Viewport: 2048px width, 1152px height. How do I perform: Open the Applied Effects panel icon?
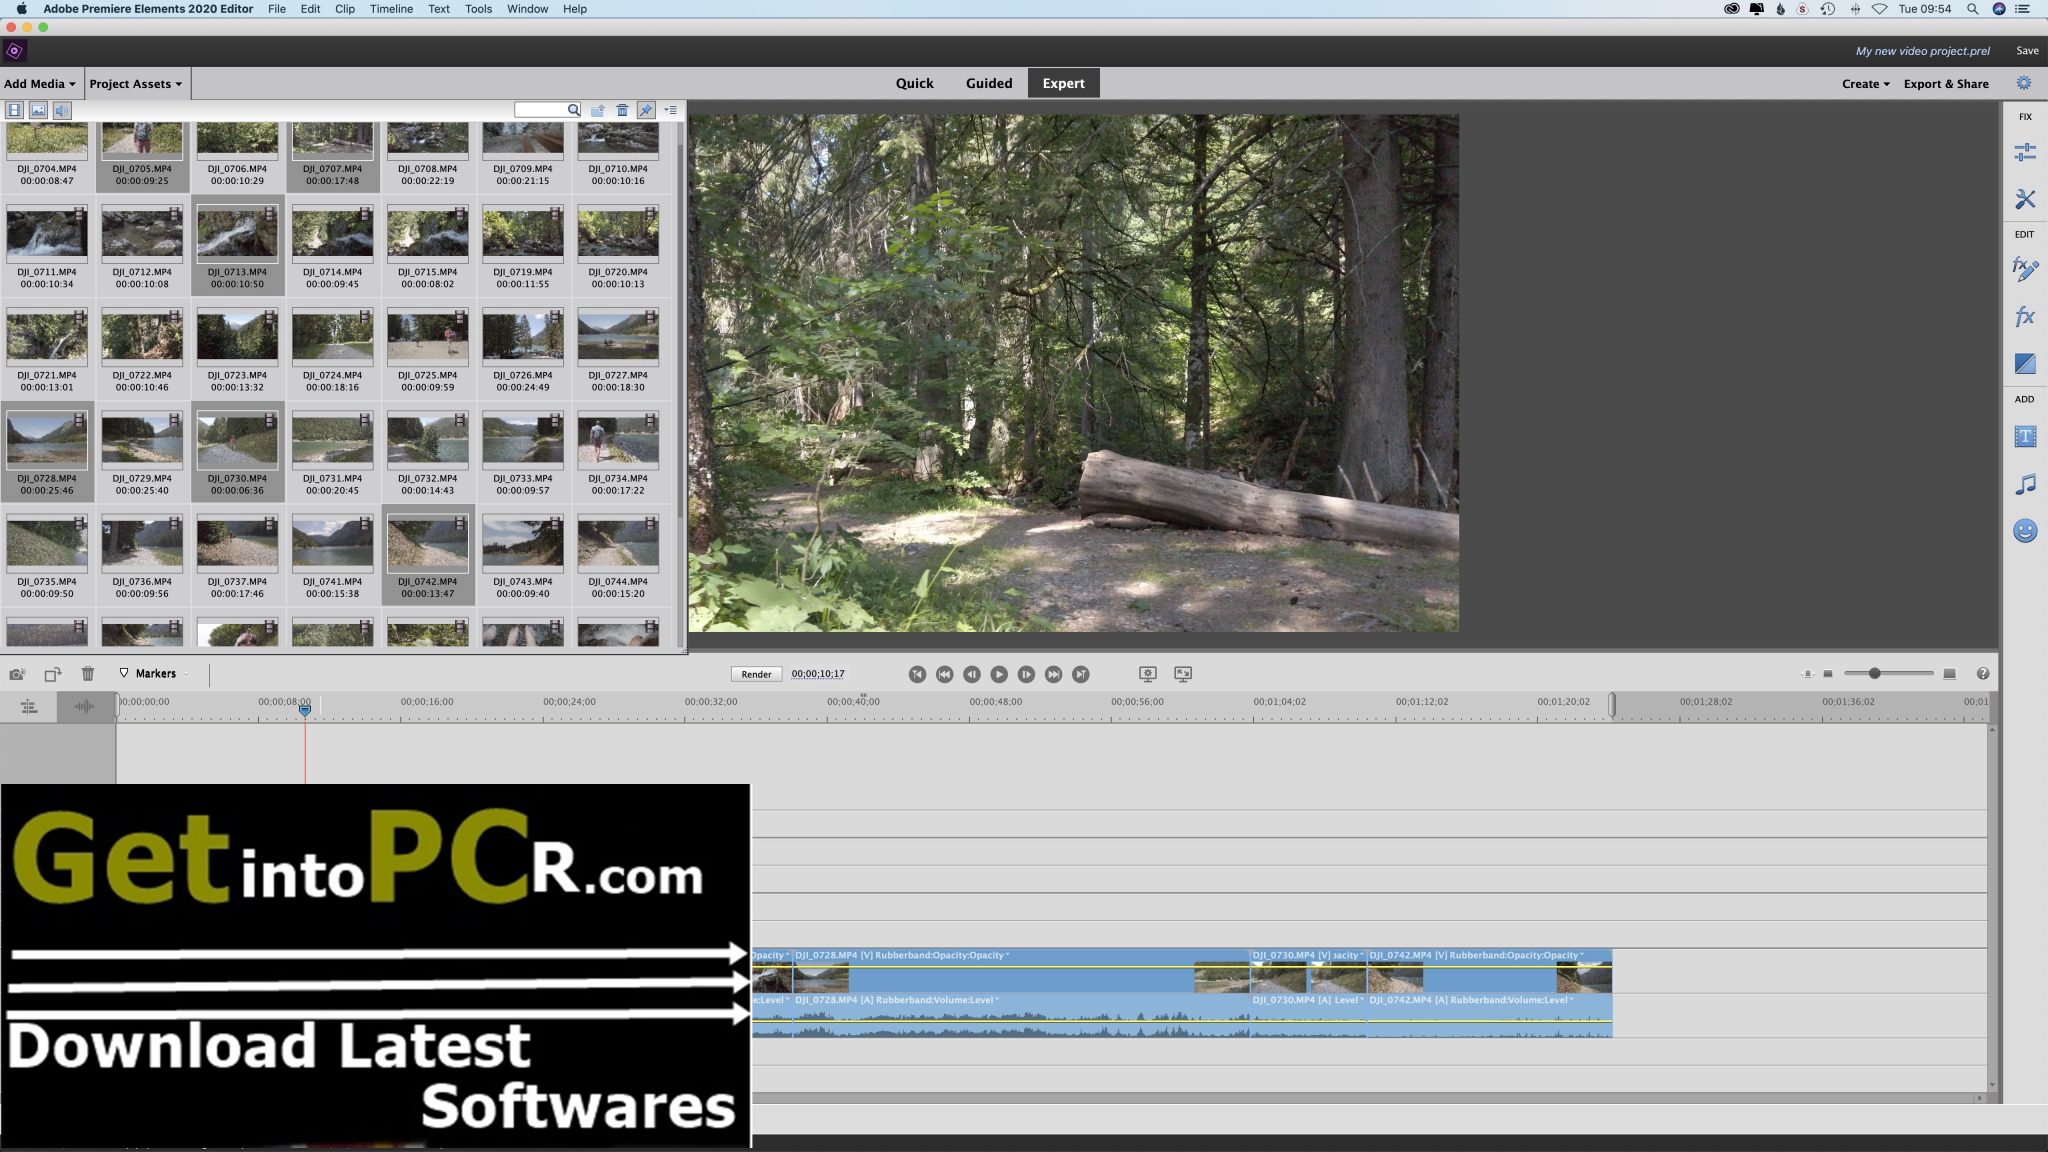tap(2025, 269)
